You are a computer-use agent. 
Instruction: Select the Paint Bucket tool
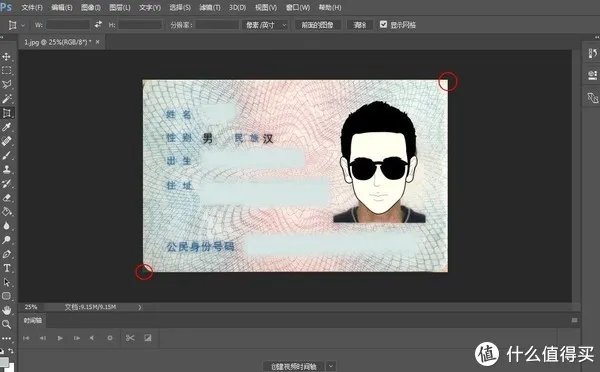[7, 212]
